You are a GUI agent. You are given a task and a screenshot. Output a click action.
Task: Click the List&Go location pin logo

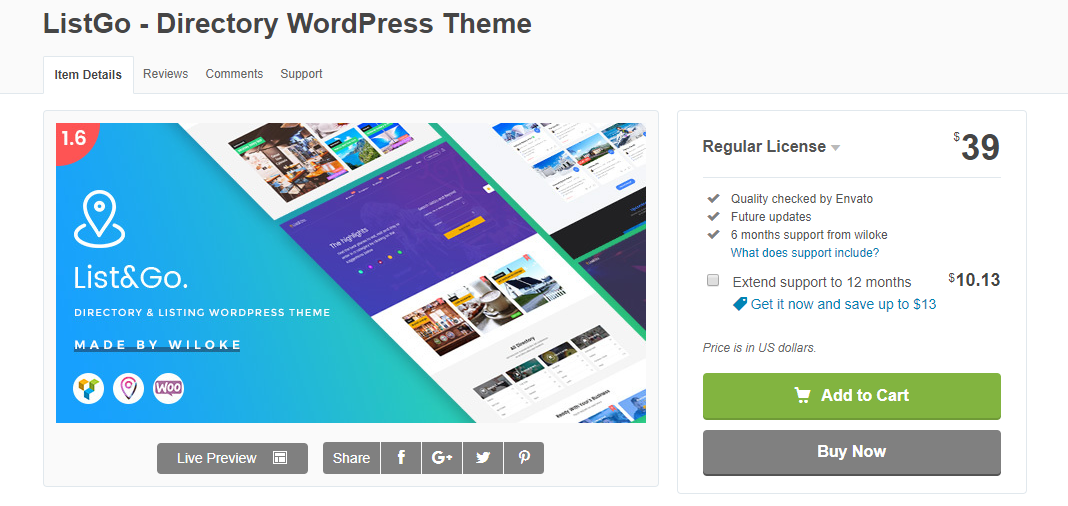click(x=99, y=218)
